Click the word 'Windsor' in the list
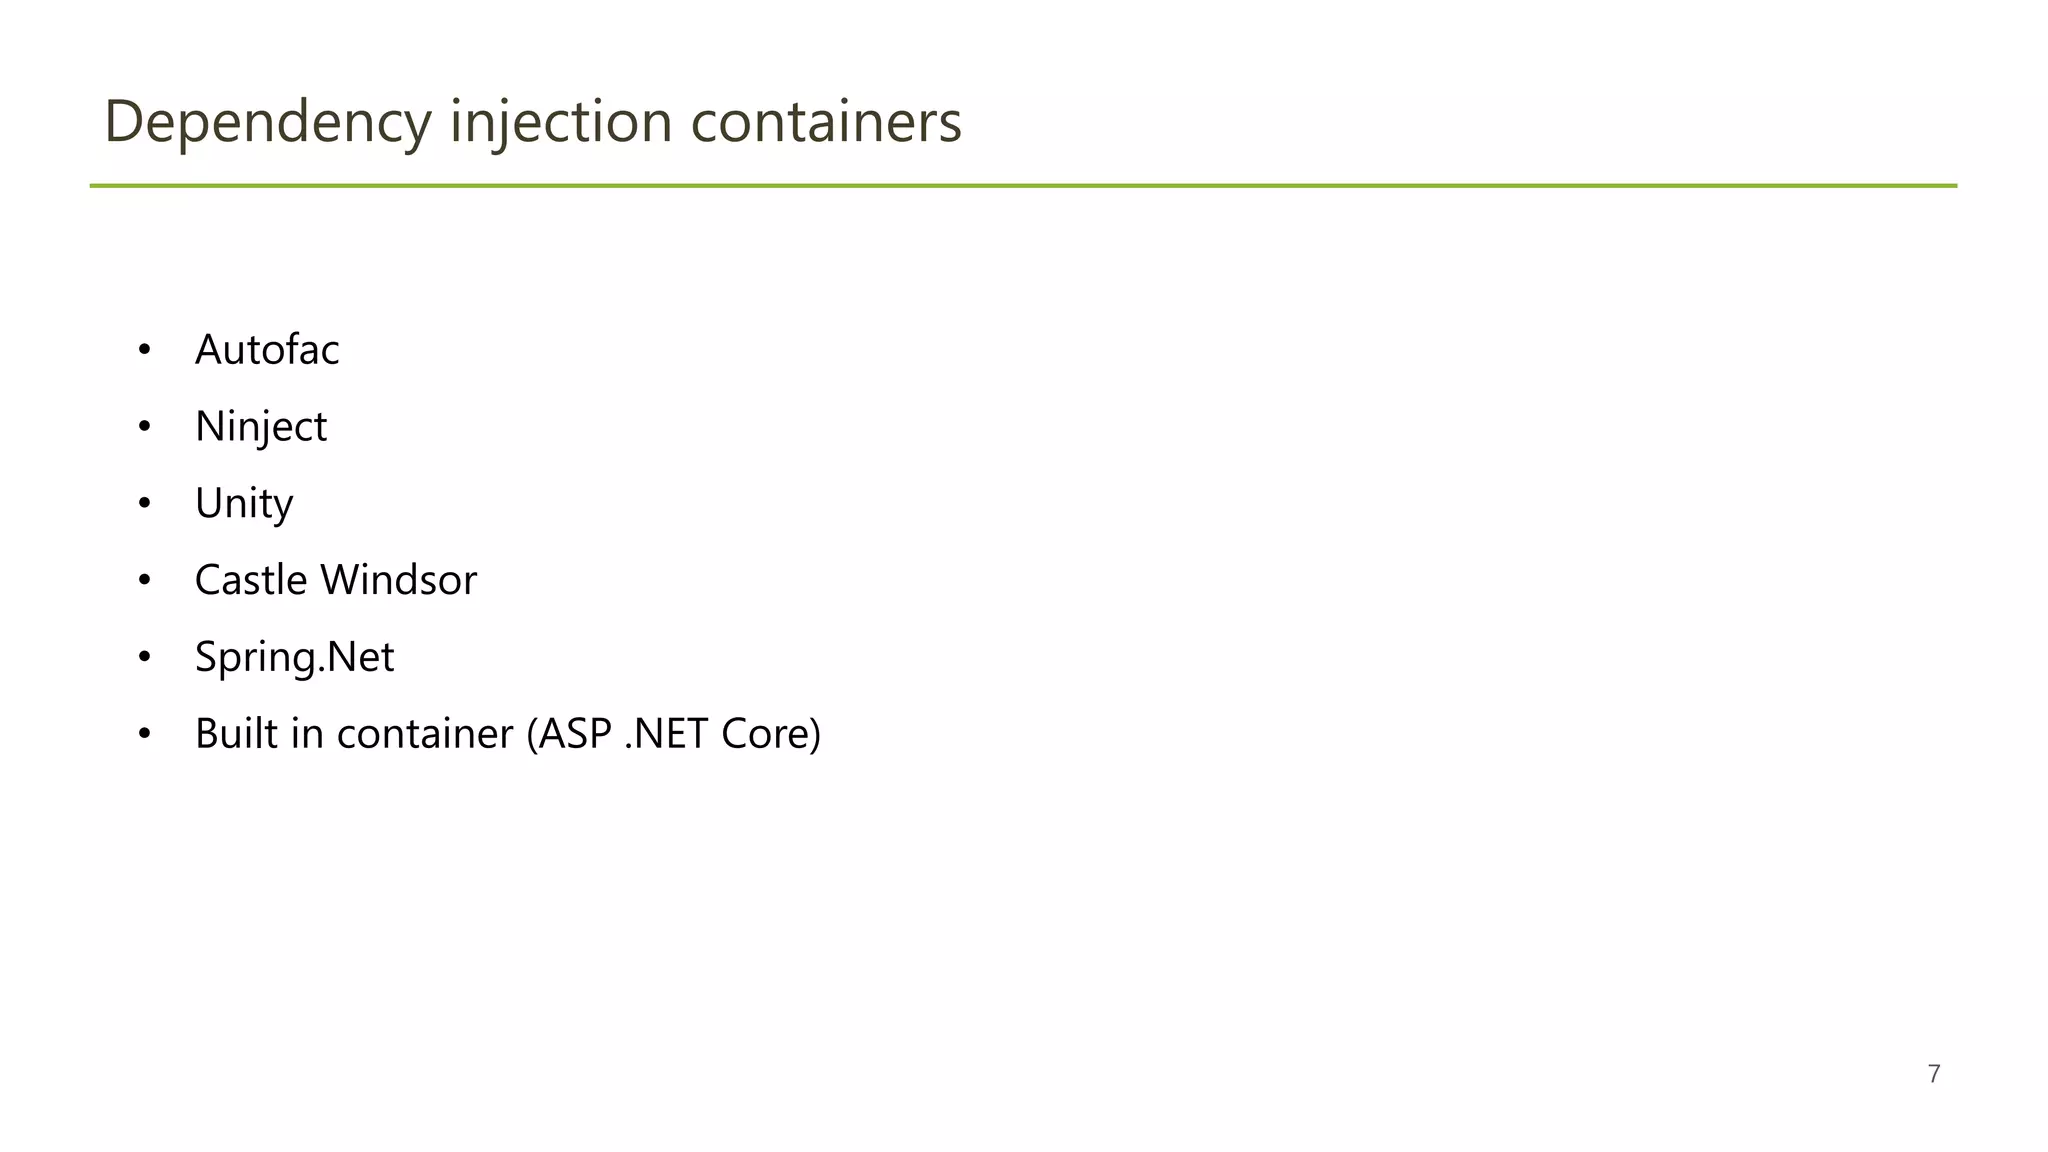Viewport: 2048px width, 1152px height. (399, 580)
